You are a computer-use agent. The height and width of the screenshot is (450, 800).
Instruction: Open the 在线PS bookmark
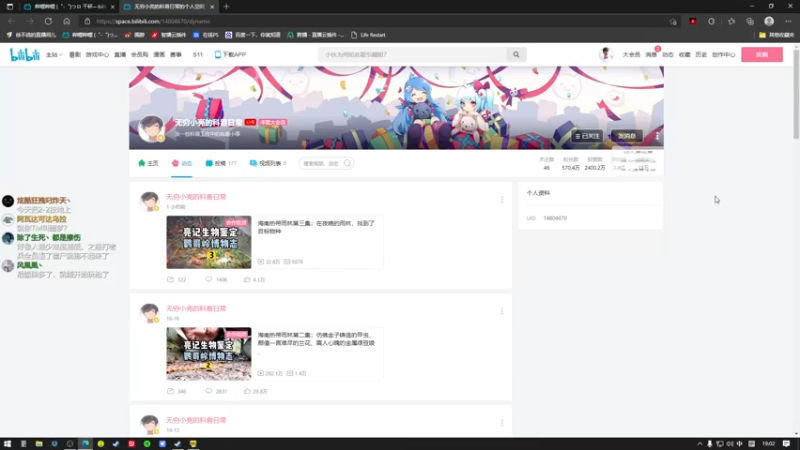point(206,35)
